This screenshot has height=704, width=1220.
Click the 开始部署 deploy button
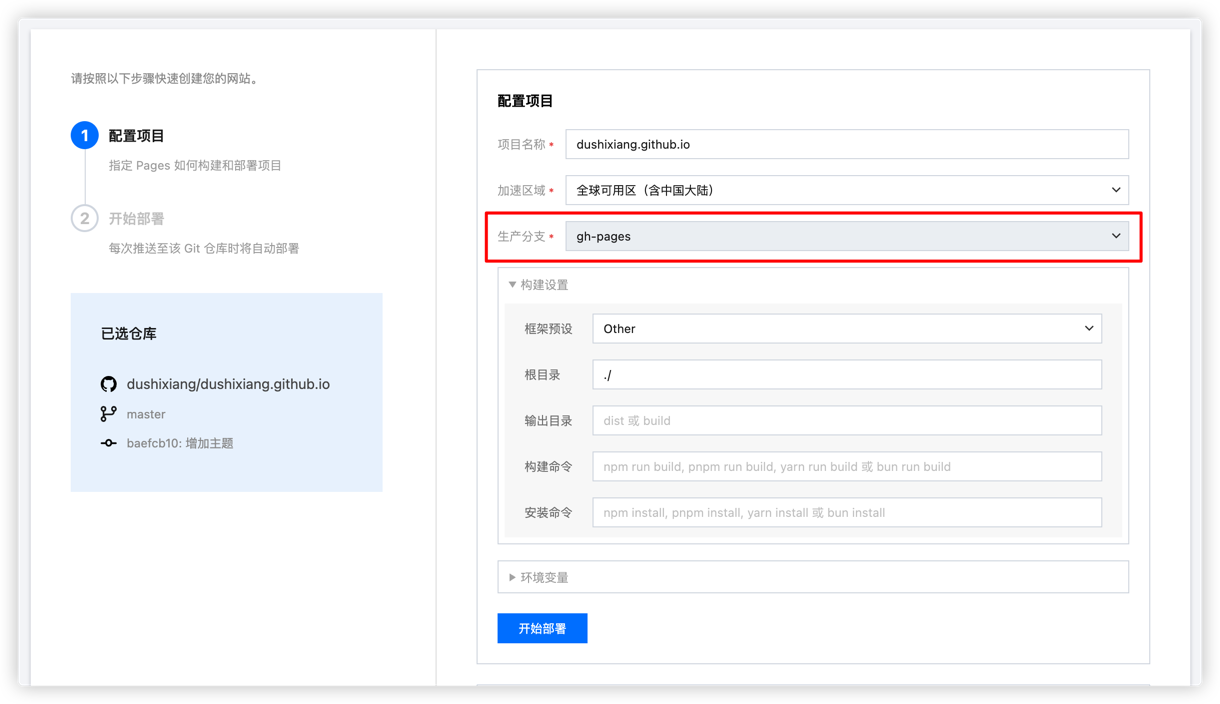tap(542, 628)
